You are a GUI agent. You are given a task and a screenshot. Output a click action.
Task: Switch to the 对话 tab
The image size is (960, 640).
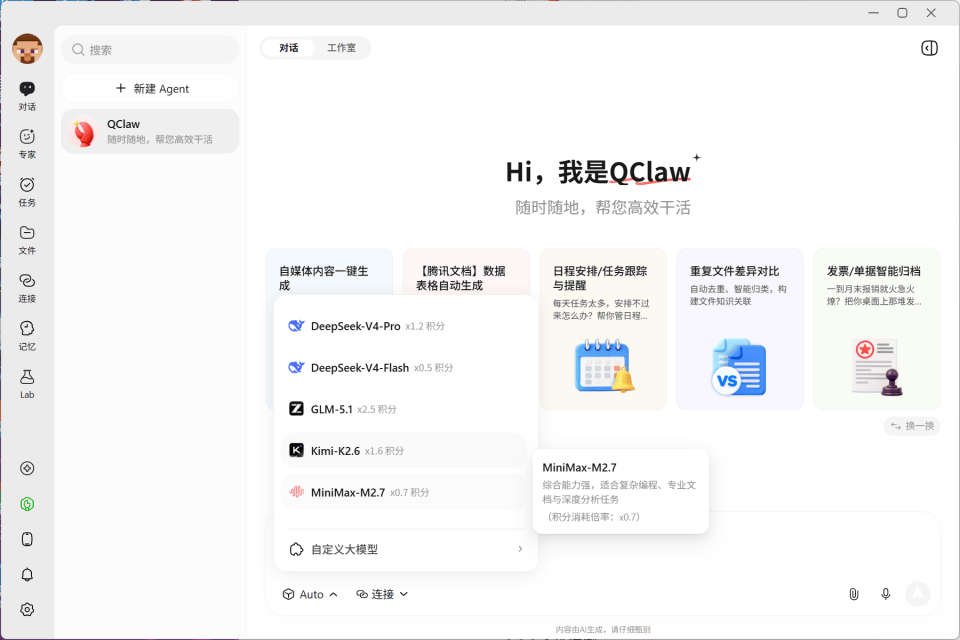tap(288, 48)
